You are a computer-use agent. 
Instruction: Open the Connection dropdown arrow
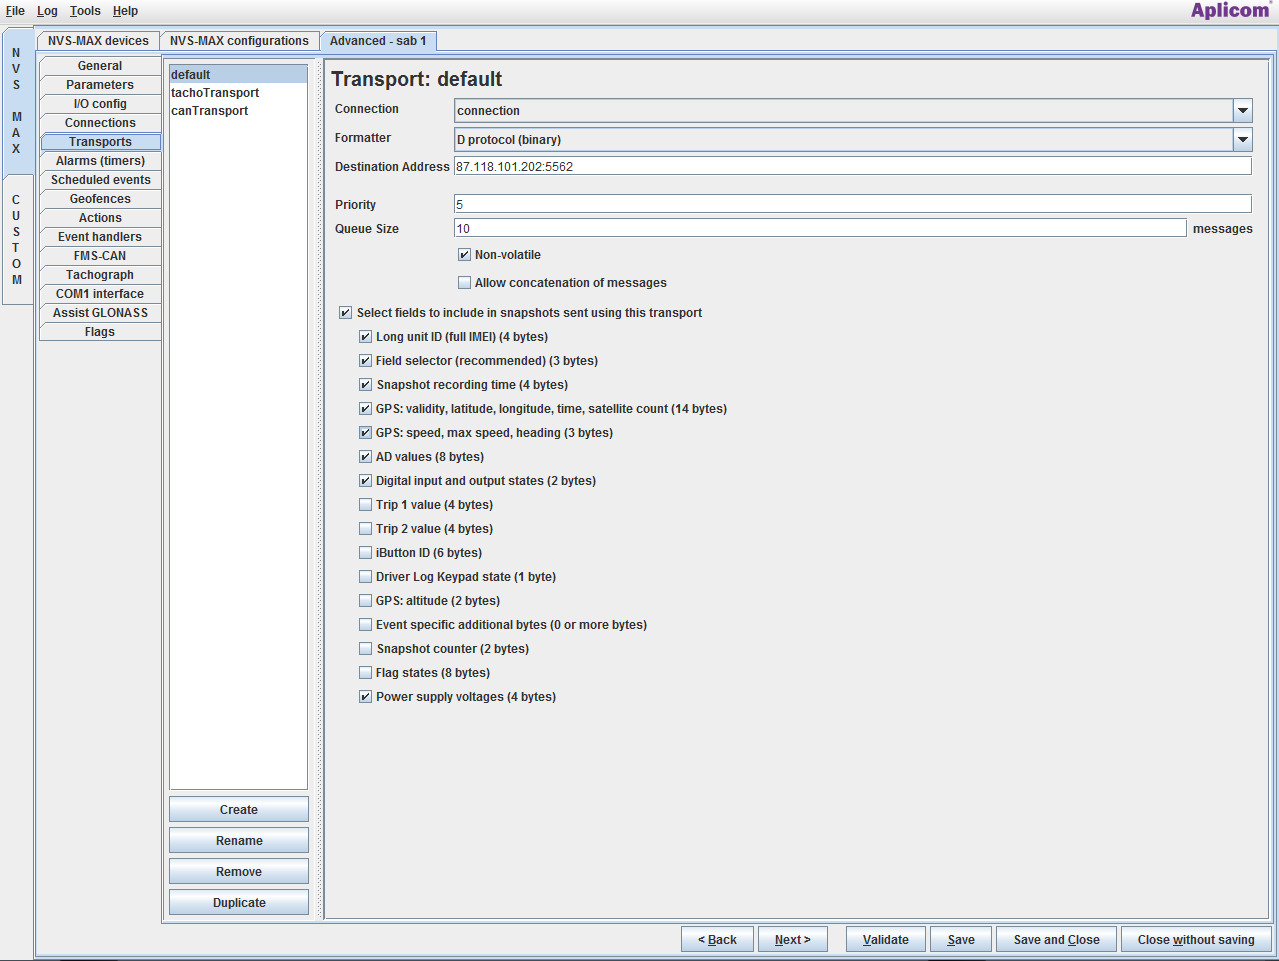pyautogui.click(x=1242, y=111)
